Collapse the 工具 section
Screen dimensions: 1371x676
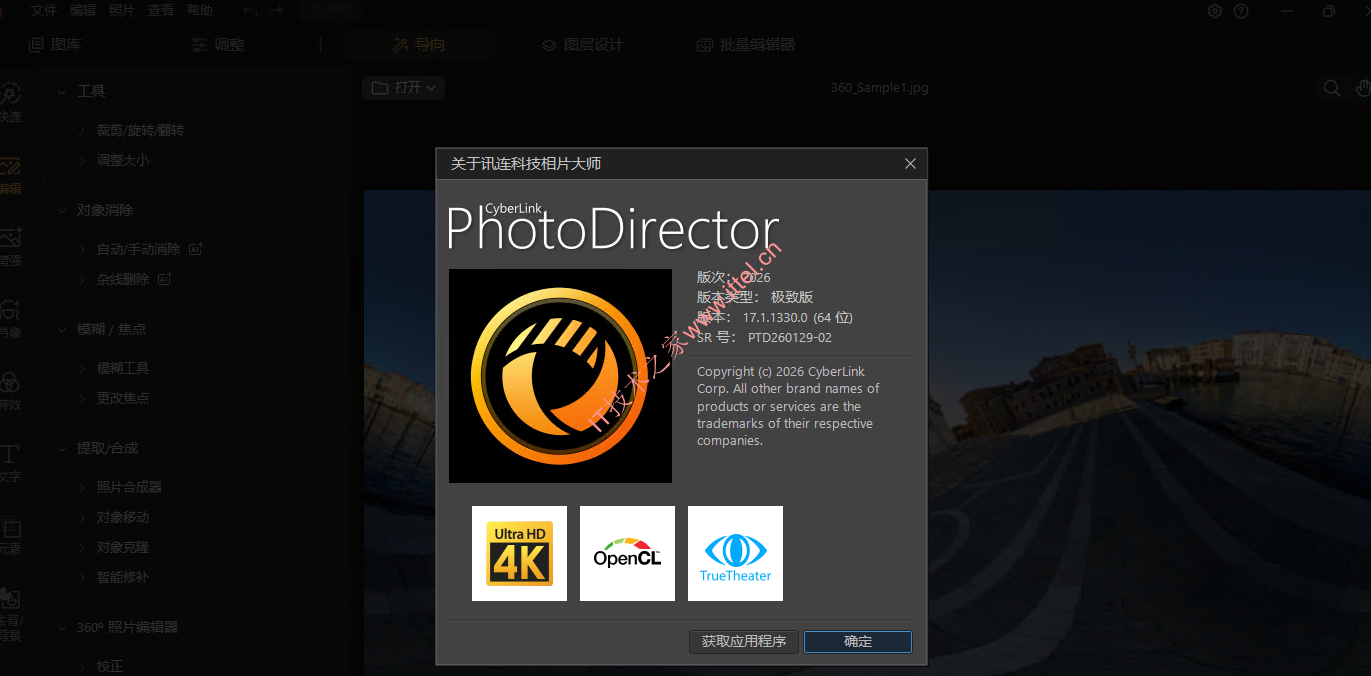(62, 91)
